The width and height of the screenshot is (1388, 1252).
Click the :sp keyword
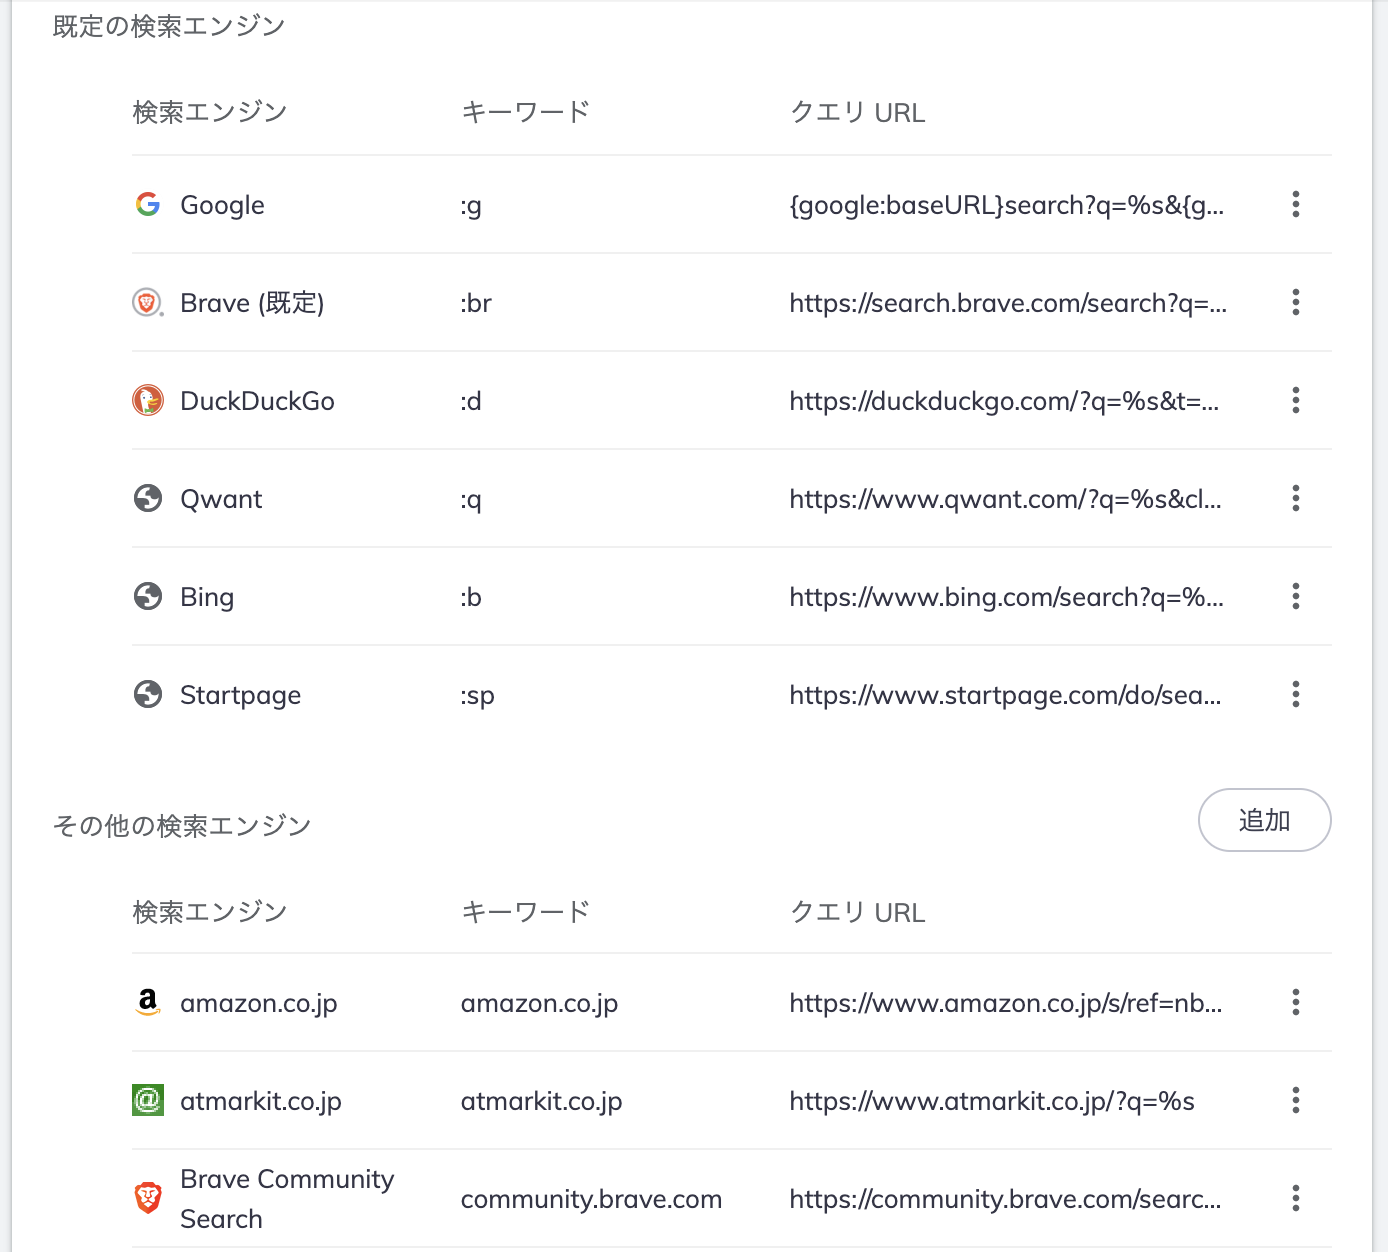(x=477, y=696)
